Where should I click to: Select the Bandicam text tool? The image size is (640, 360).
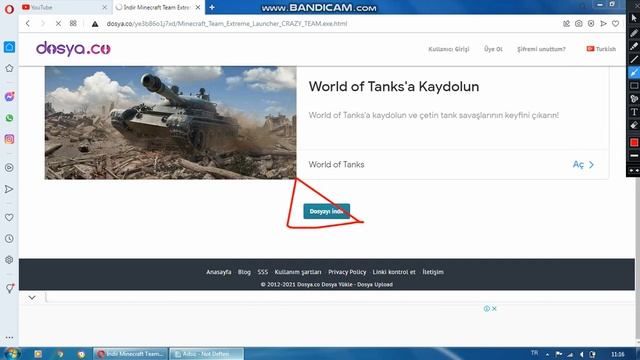(x=634, y=112)
